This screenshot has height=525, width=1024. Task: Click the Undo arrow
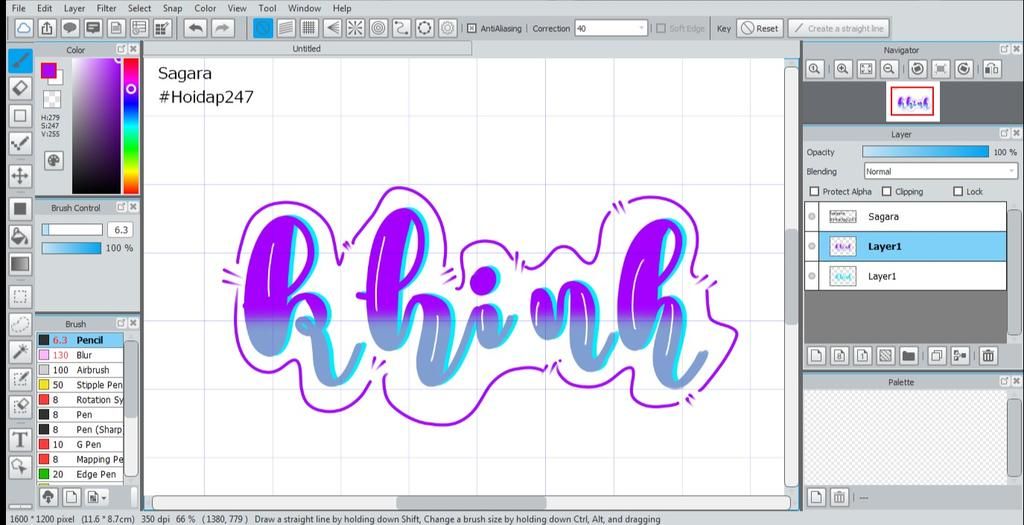pyautogui.click(x=195, y=28)
